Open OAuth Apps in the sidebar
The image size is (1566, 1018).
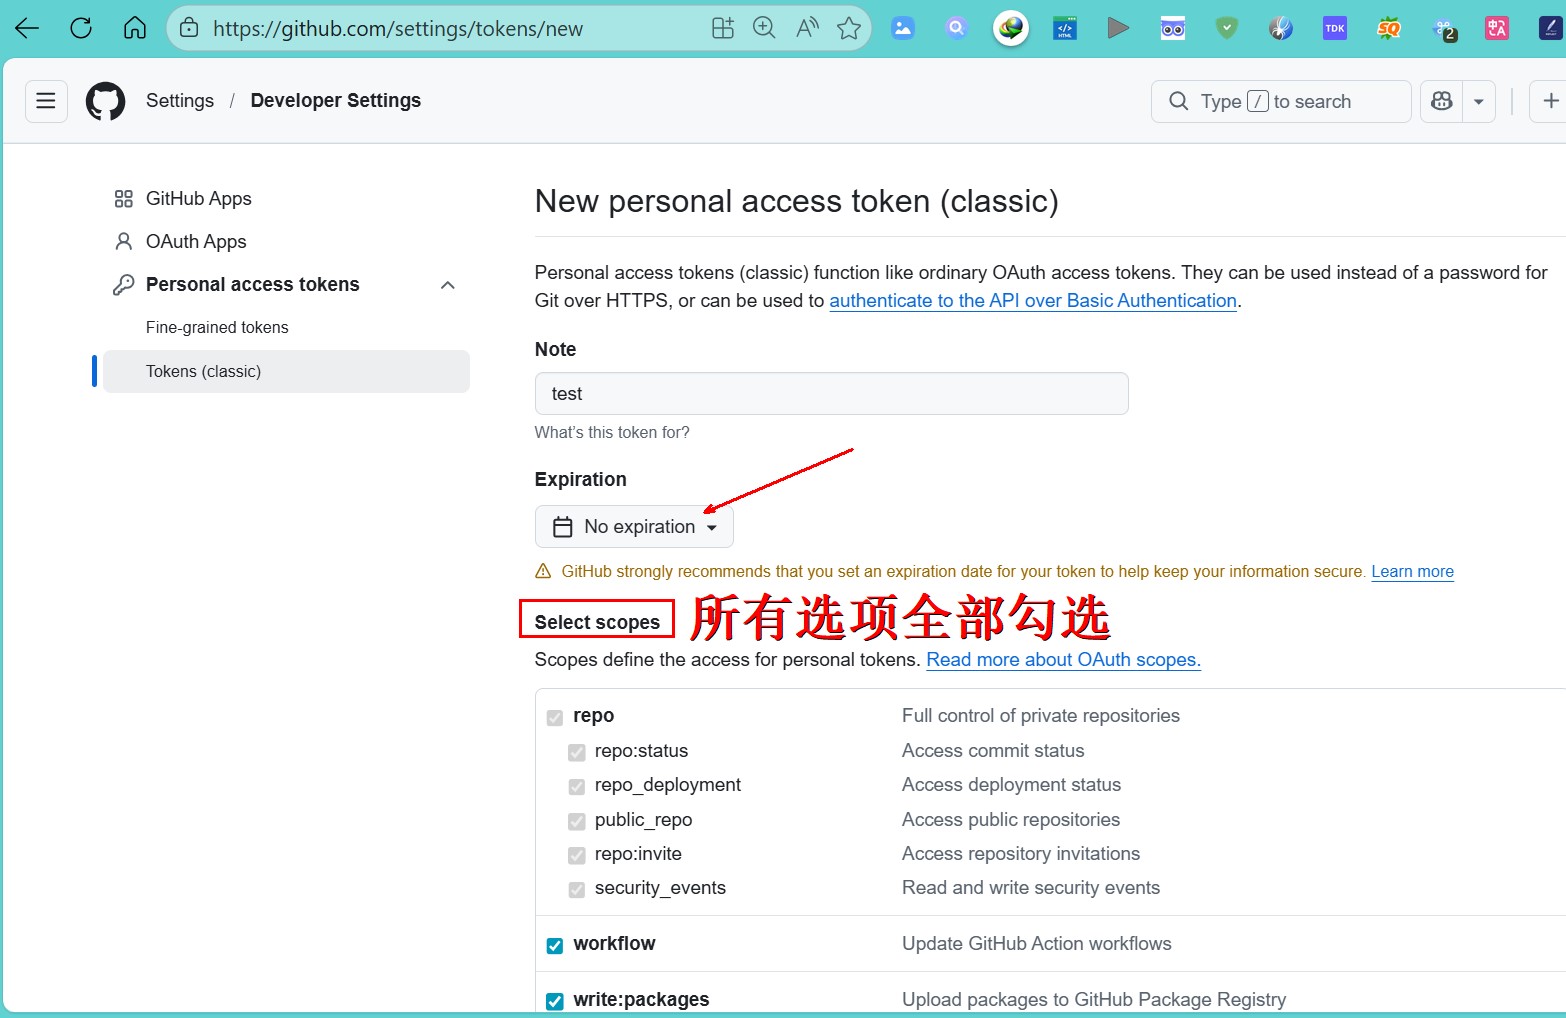coord(196,241)
